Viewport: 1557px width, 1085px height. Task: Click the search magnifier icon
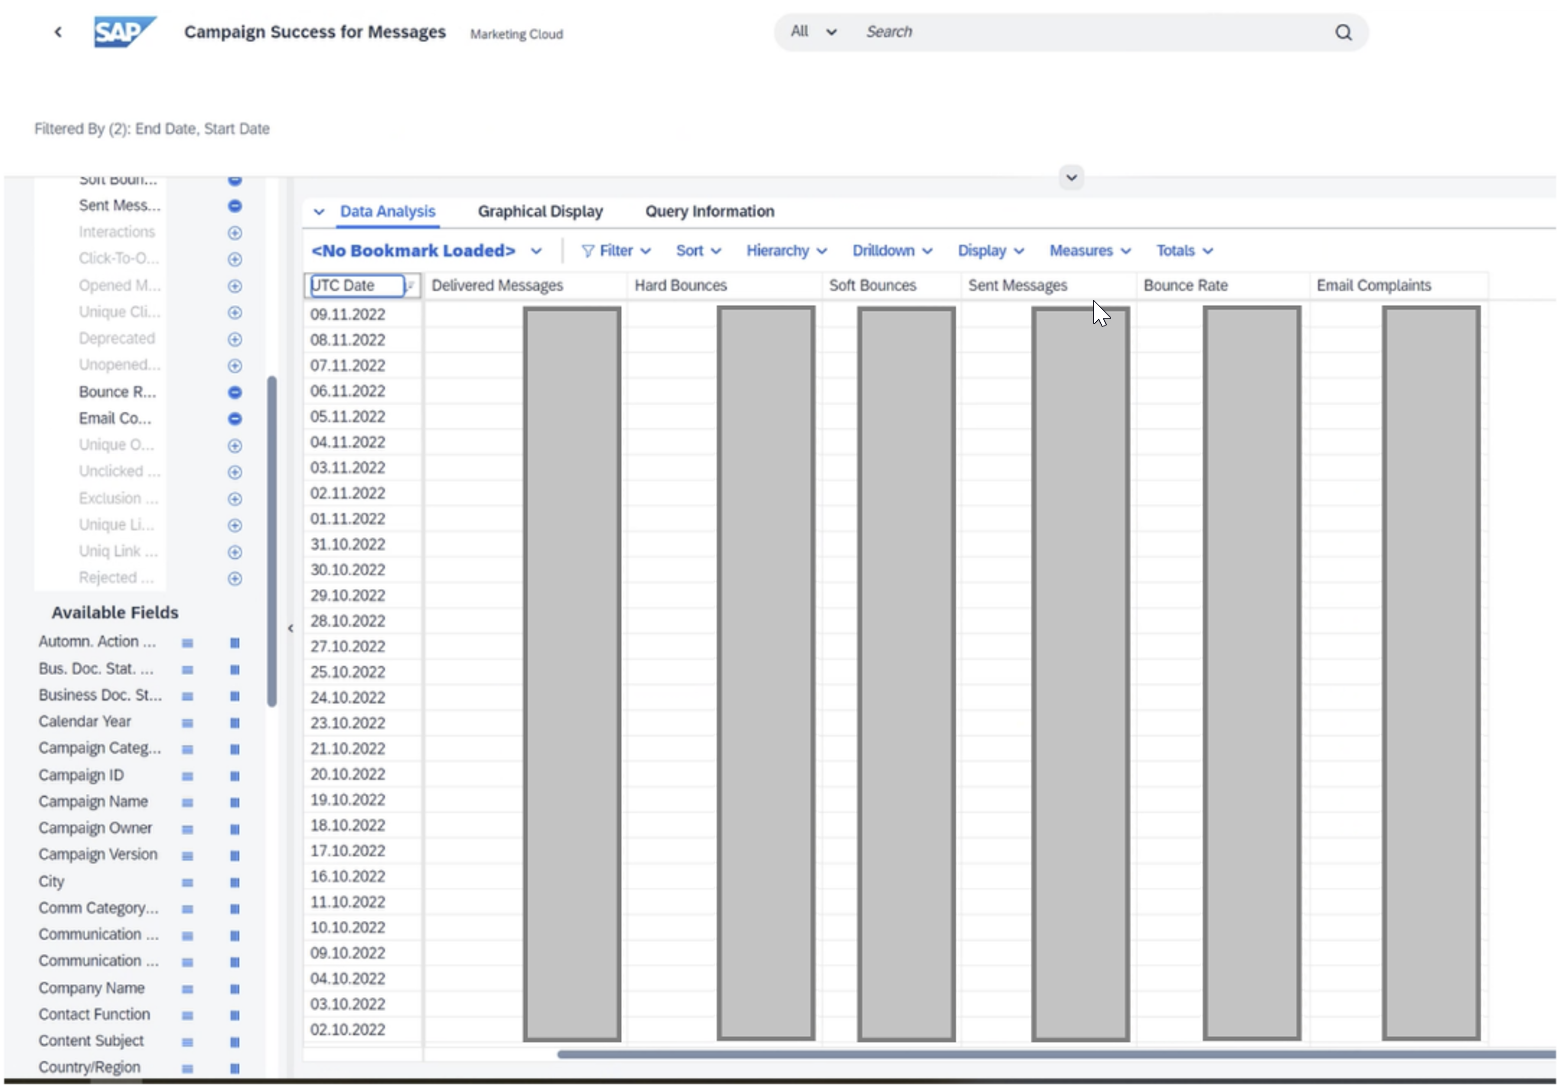coord(1343,32)
